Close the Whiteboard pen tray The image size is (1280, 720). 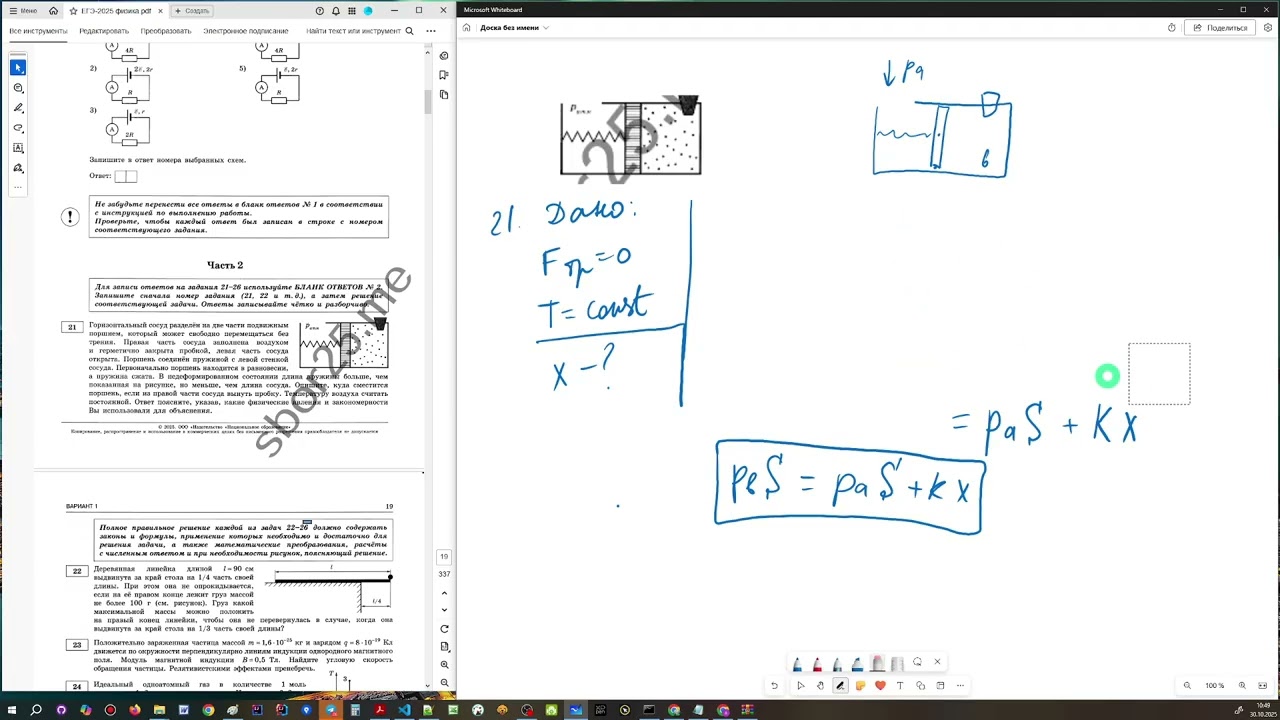(937, 662)
